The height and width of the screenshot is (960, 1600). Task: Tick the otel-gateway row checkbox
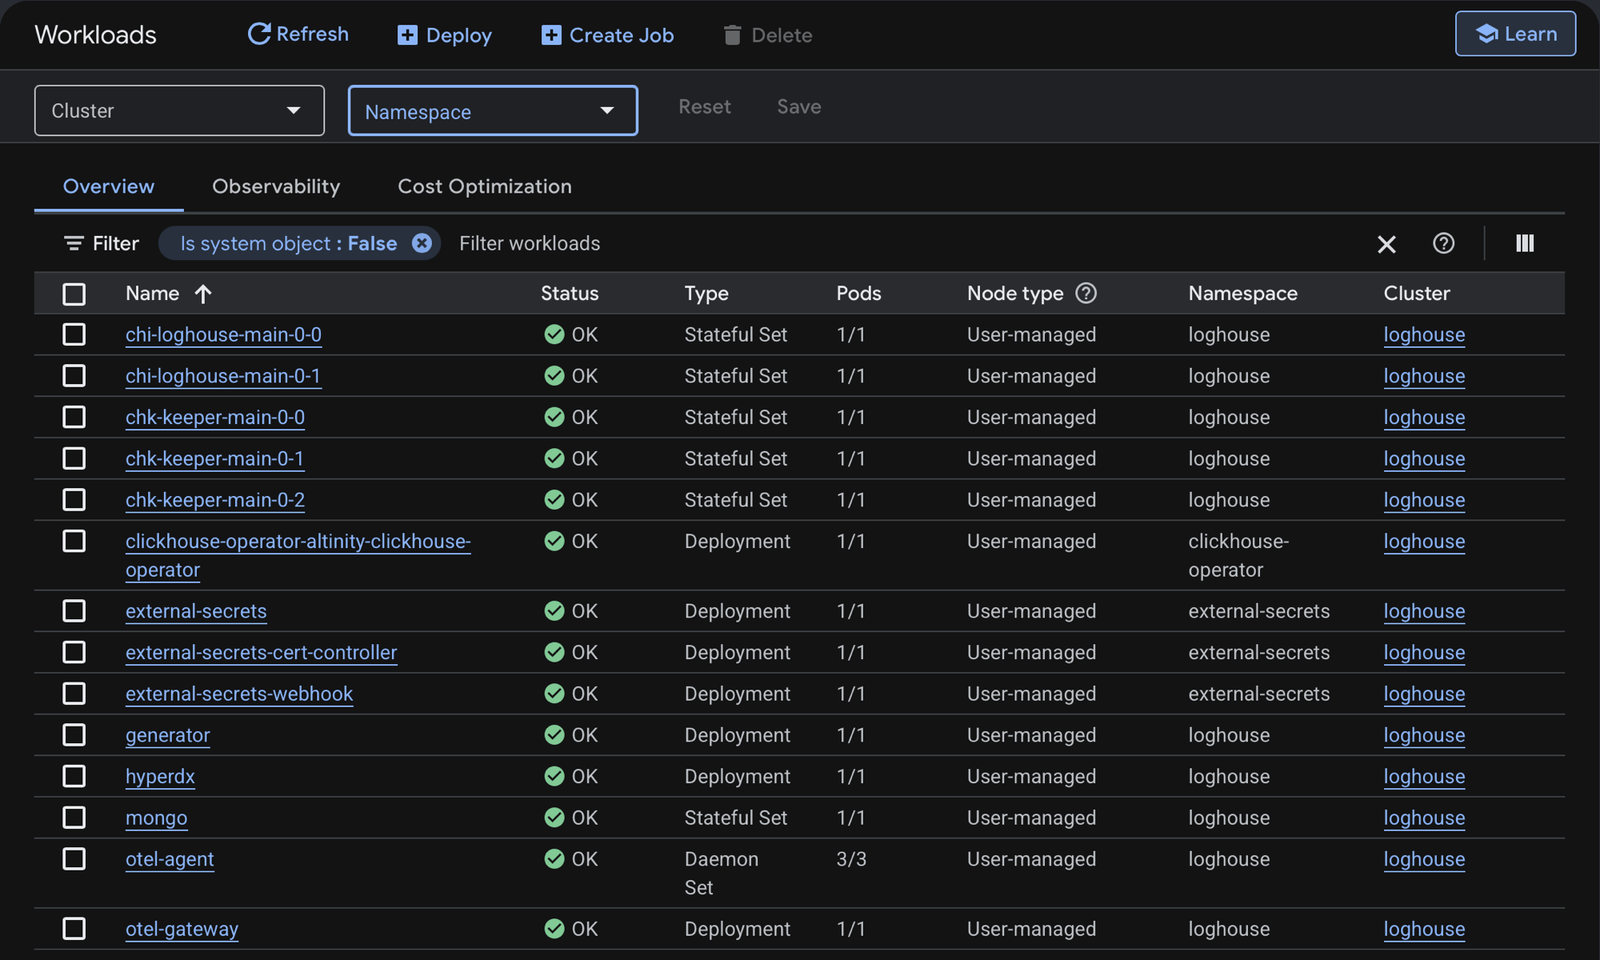click(x=74, y=929)
